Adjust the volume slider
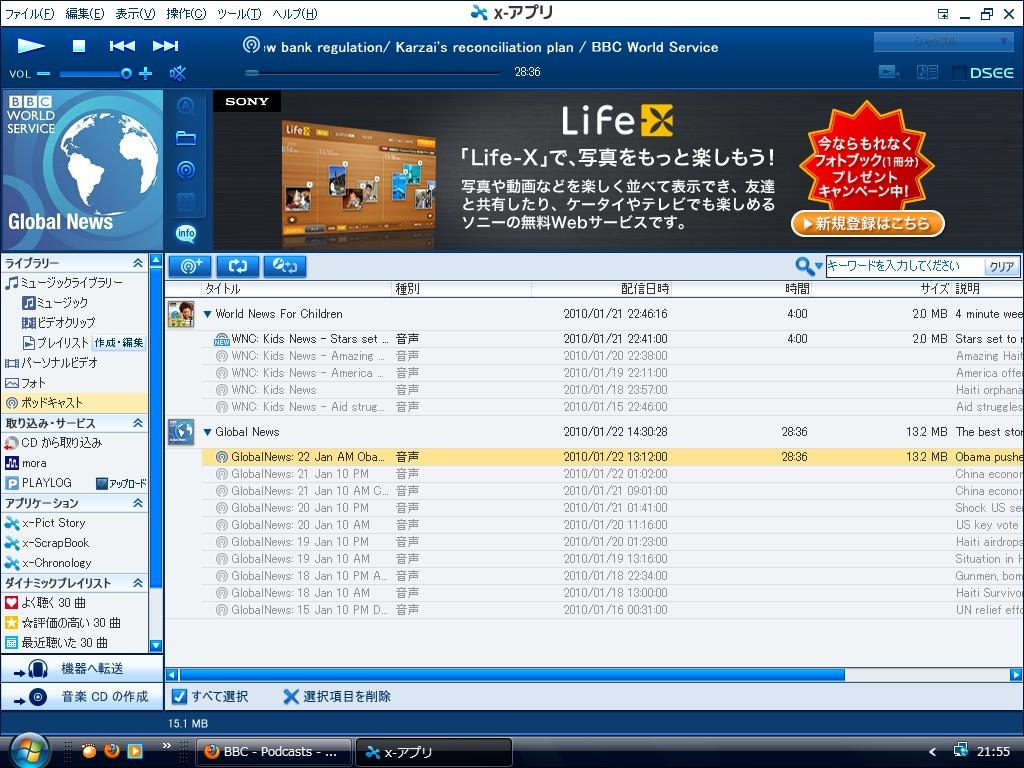Screen dimensions: 1024x768 (x=95, y=74)
